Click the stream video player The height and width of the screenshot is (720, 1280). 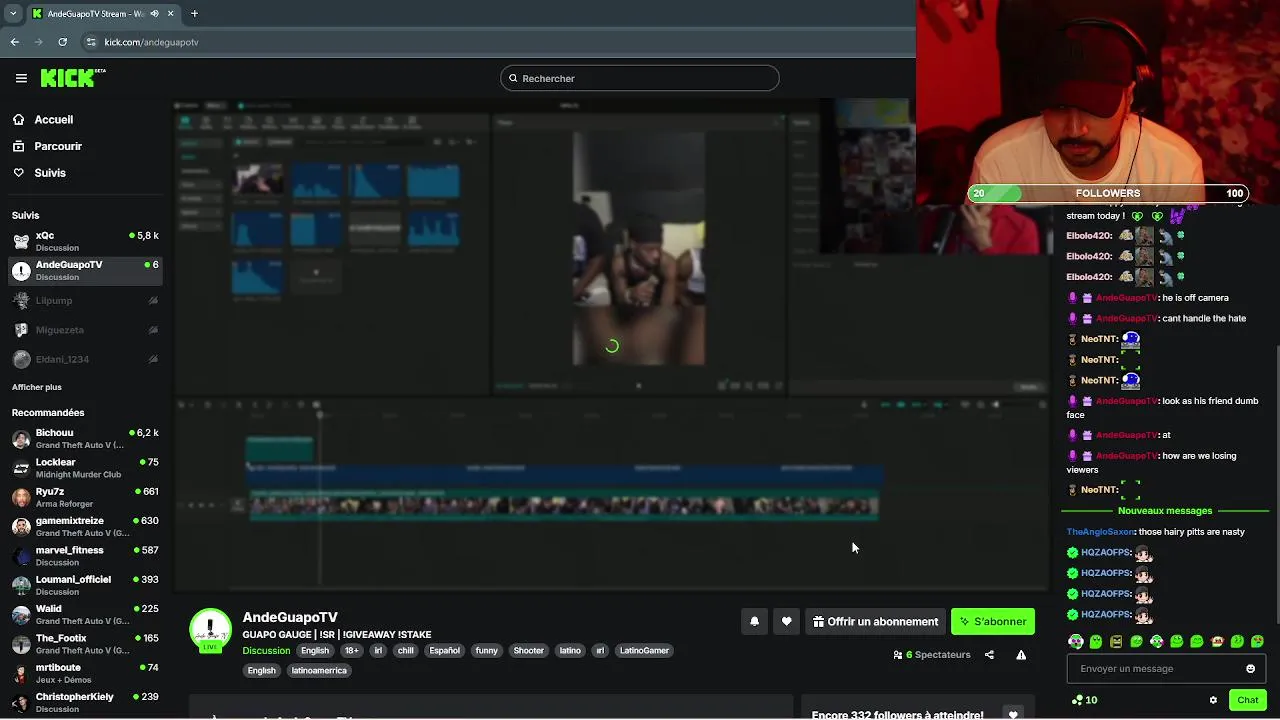[612, 345]
